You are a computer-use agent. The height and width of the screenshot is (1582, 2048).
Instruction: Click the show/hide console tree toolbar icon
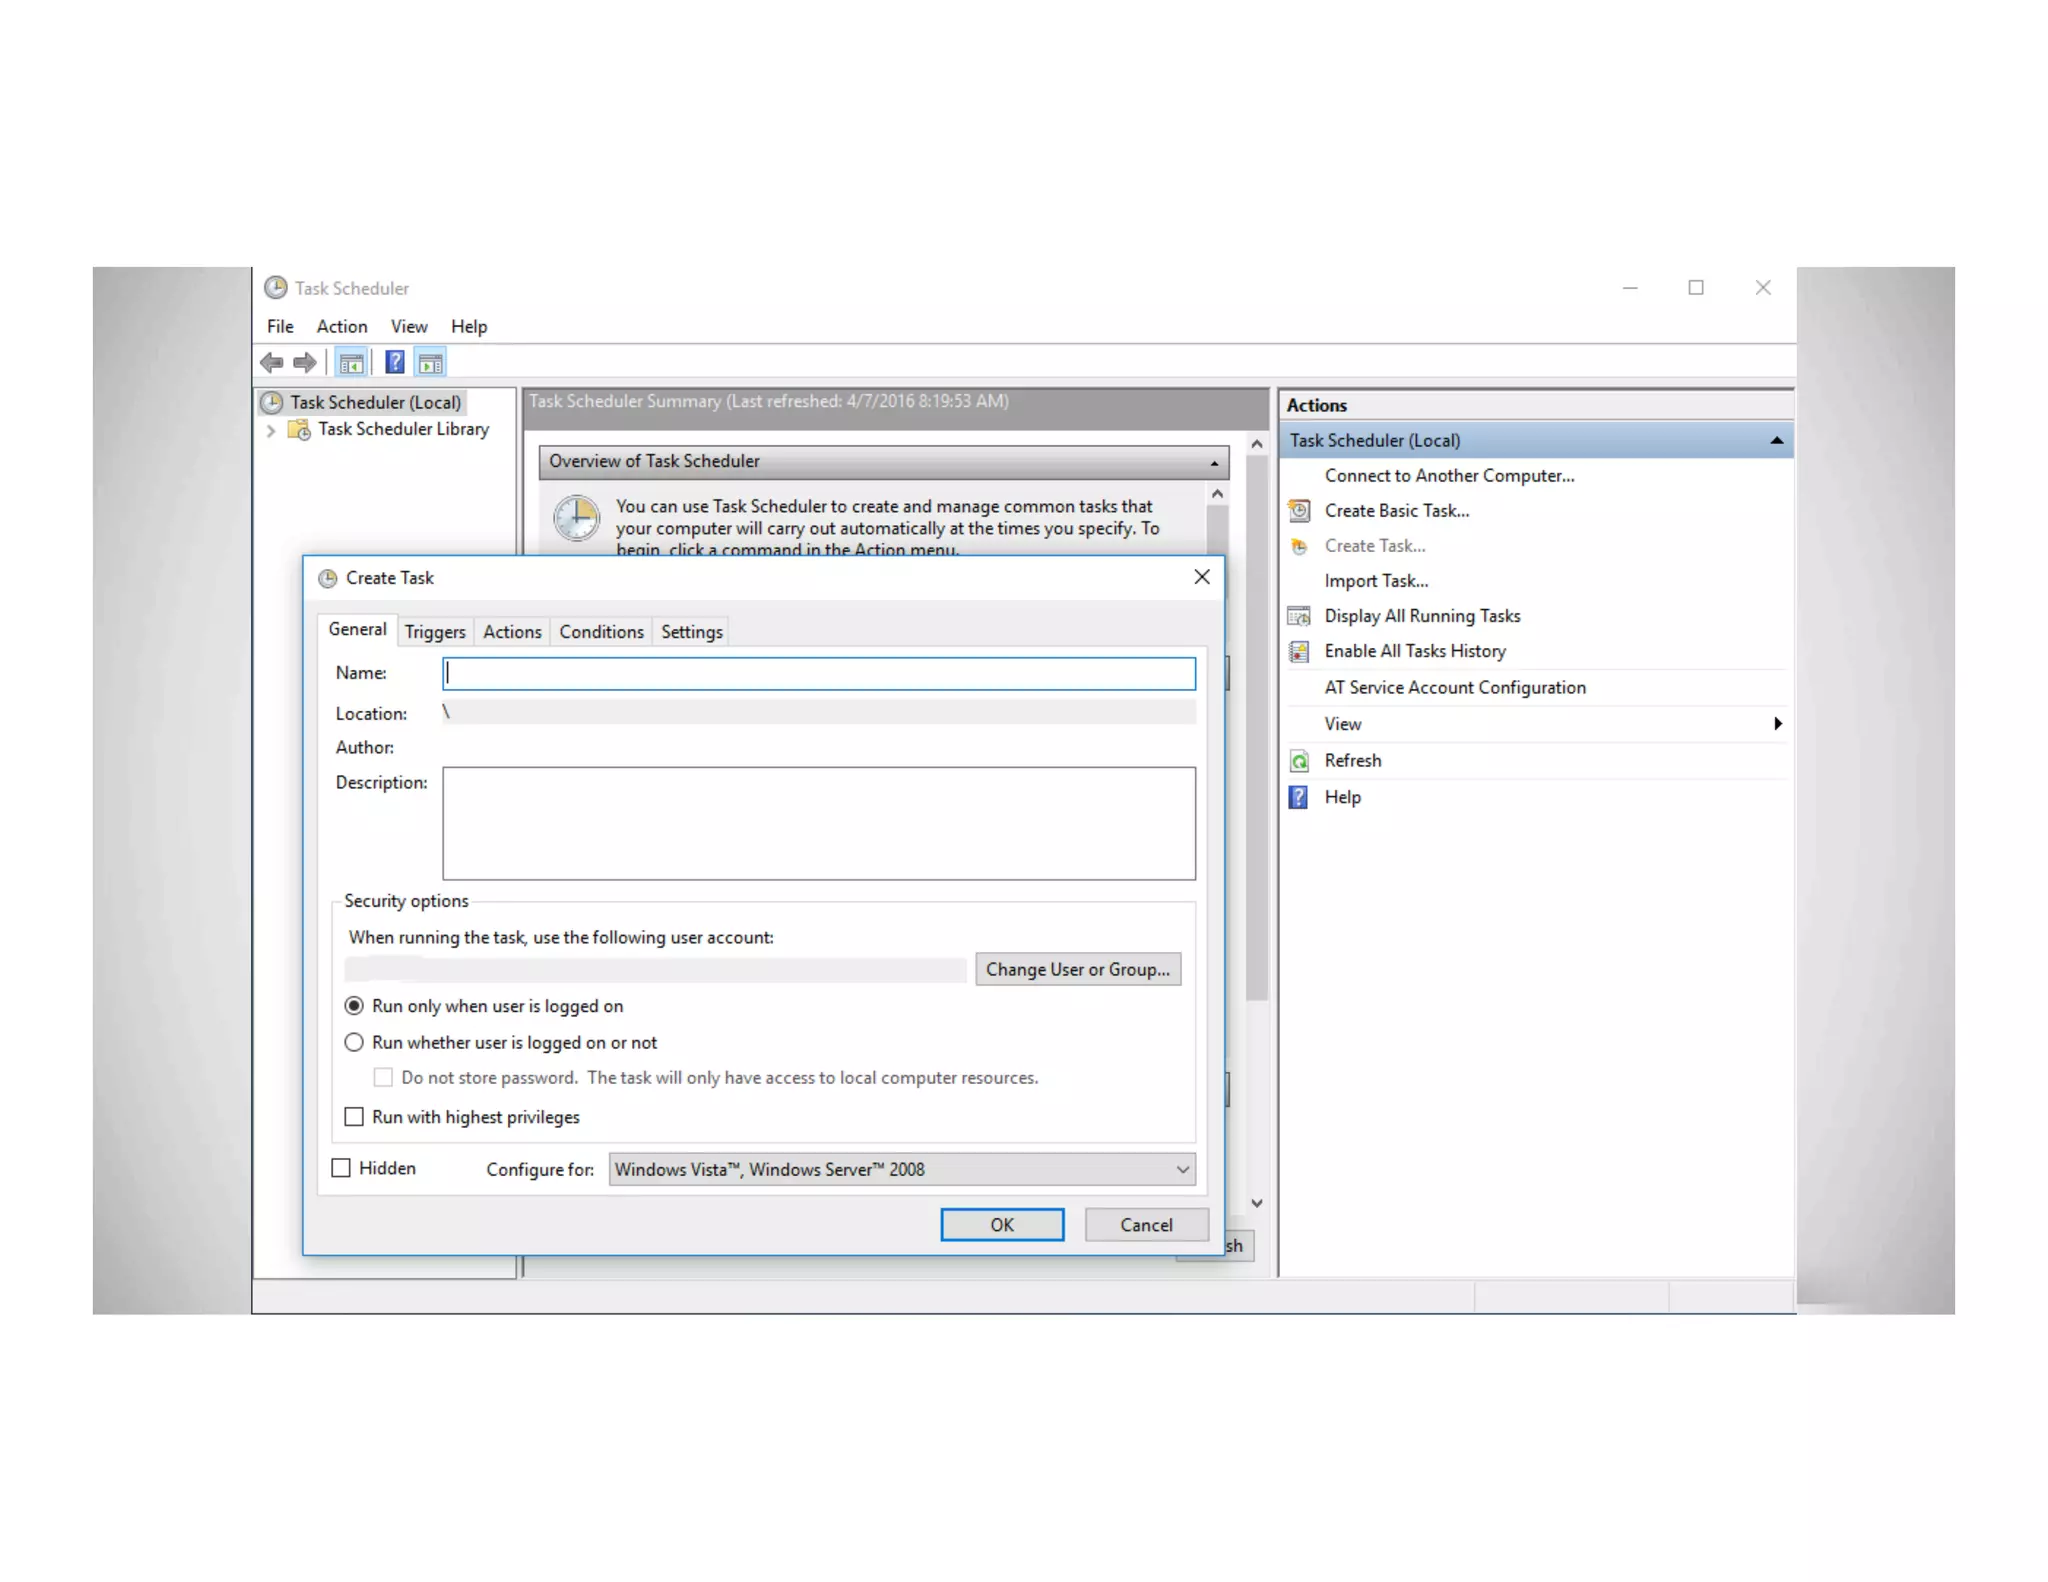tap(351, 363)
